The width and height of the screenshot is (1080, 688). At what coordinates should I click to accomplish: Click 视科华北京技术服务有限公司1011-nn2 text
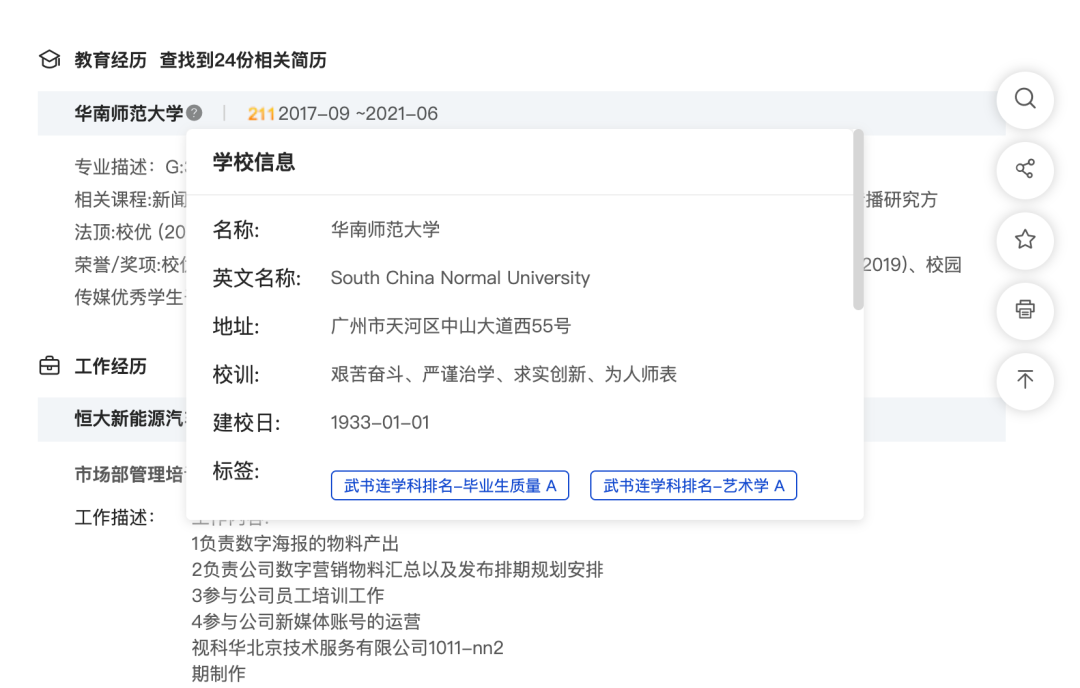pos(347,648)
